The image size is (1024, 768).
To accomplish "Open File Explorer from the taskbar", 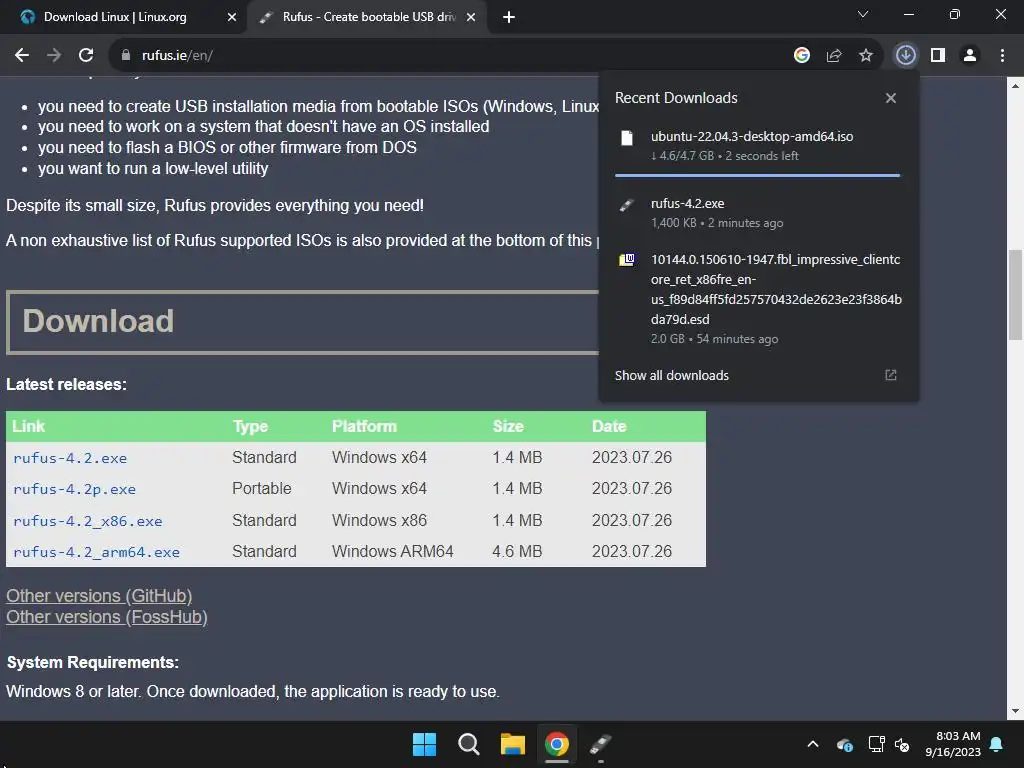I will [x=513, y=744].
